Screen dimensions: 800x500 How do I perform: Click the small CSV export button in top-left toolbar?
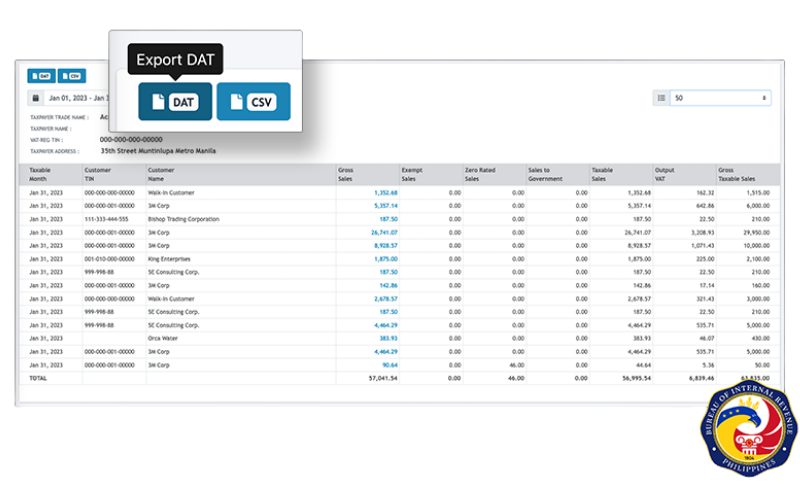click(x=71, y=75)
